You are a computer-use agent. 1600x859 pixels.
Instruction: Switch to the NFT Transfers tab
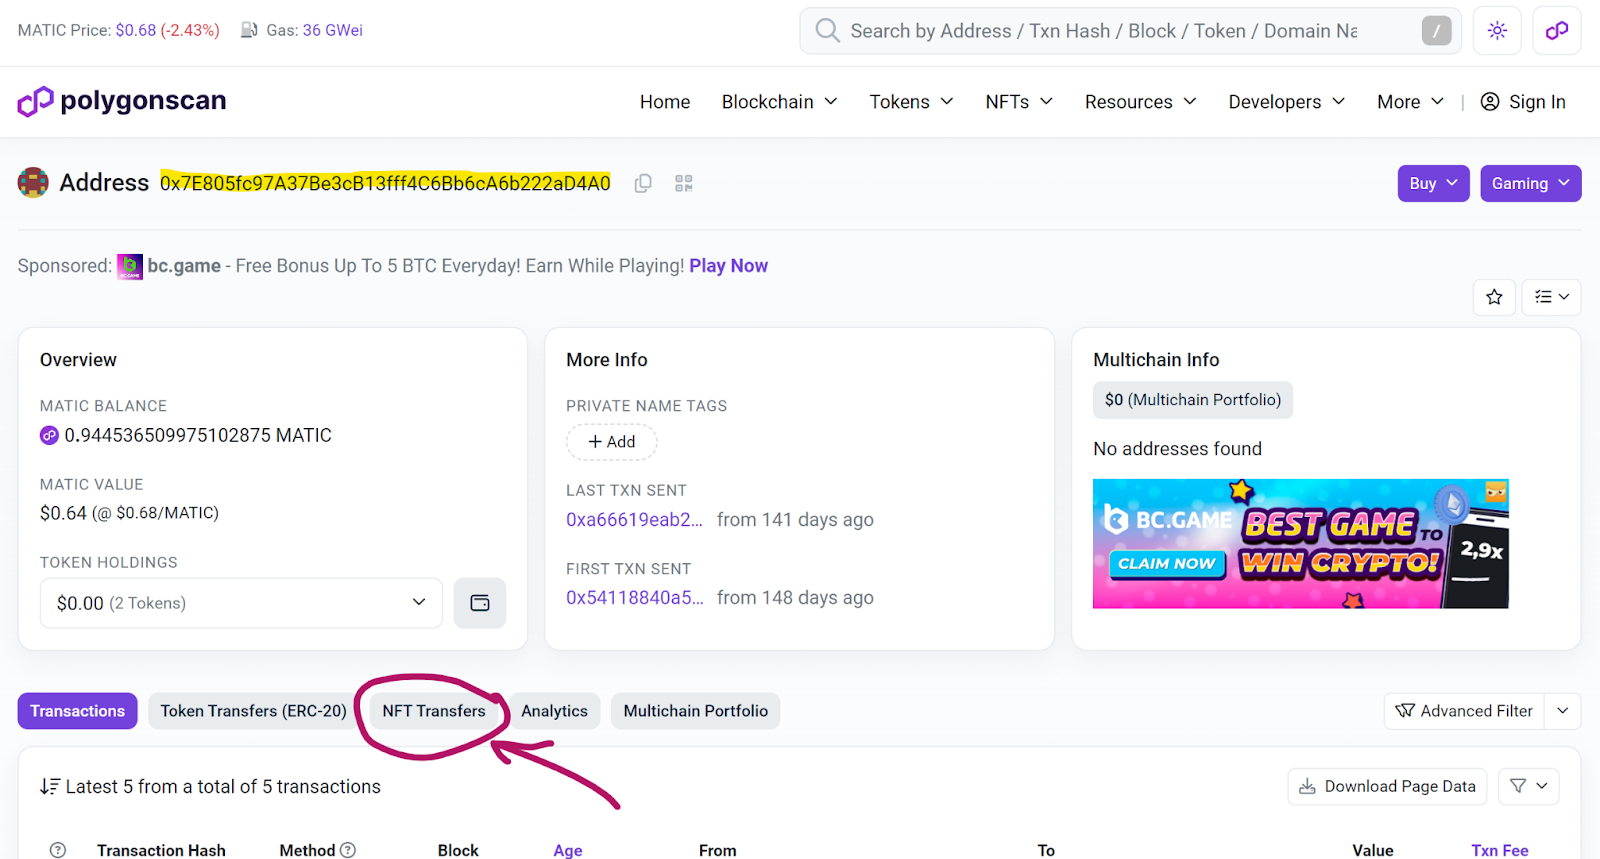(x=434, y=711)
